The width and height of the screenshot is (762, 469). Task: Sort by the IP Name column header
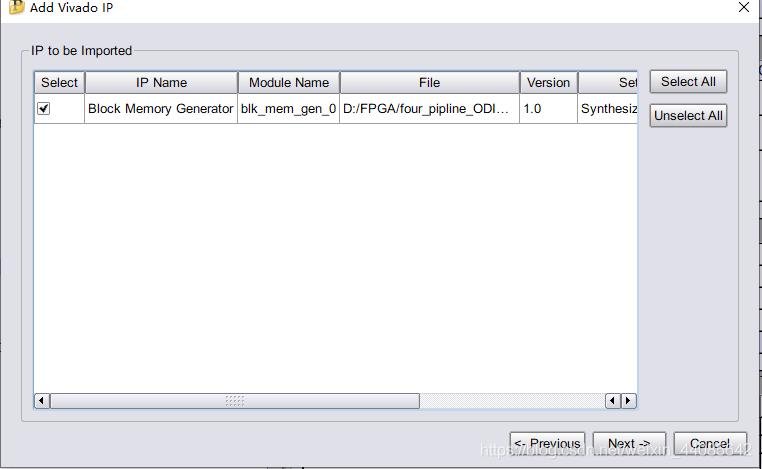161,83
